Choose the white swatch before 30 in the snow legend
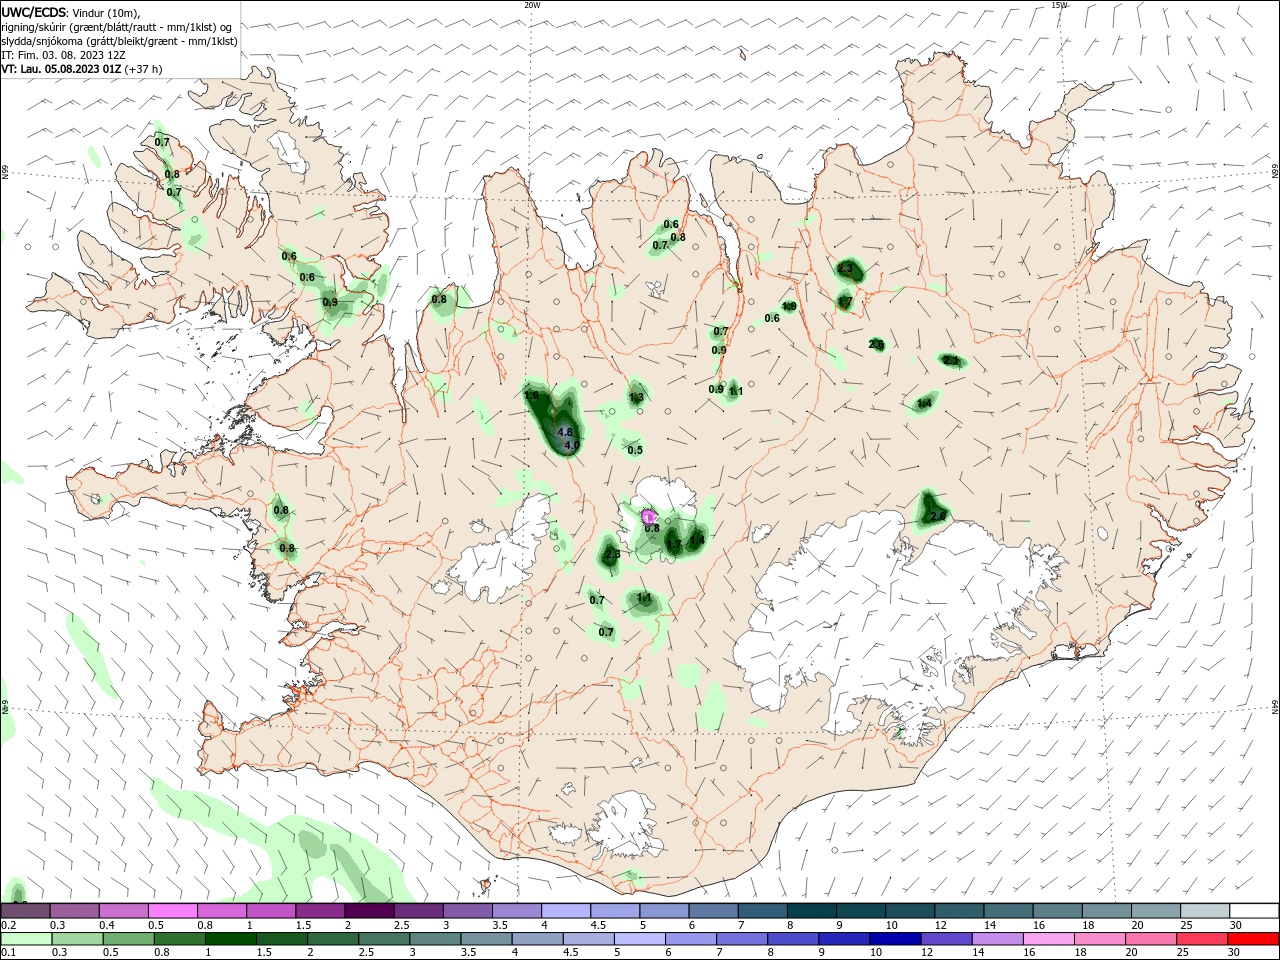The width and height of the screenshot is (1280, 960). coord(1254,911)
